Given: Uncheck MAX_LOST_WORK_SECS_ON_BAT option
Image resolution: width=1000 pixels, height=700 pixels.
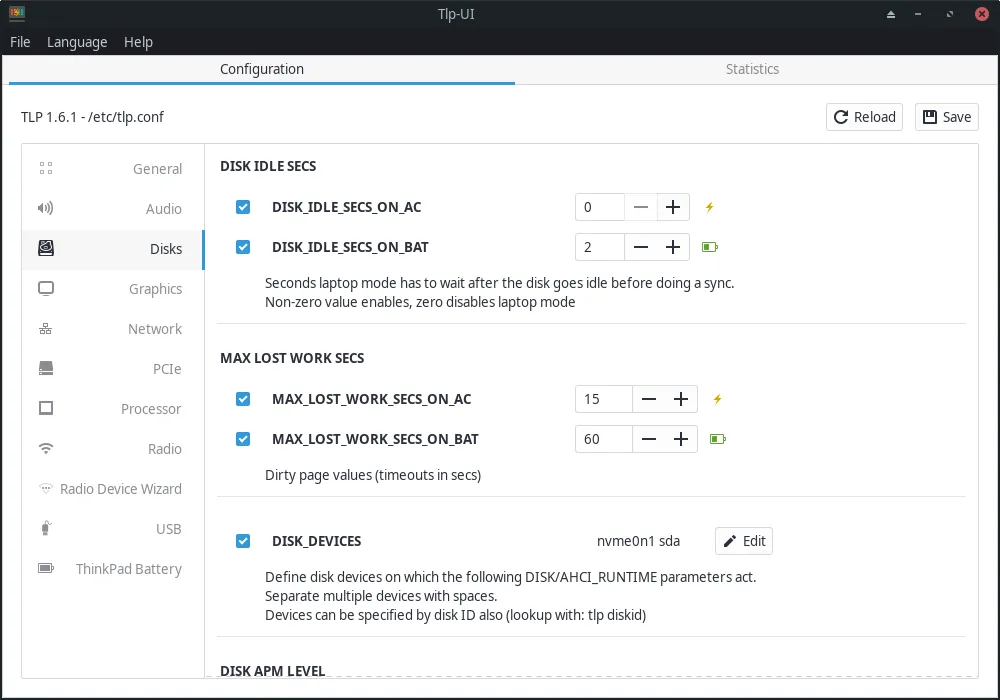Looking at the screenshot, I should coord(243,439).
